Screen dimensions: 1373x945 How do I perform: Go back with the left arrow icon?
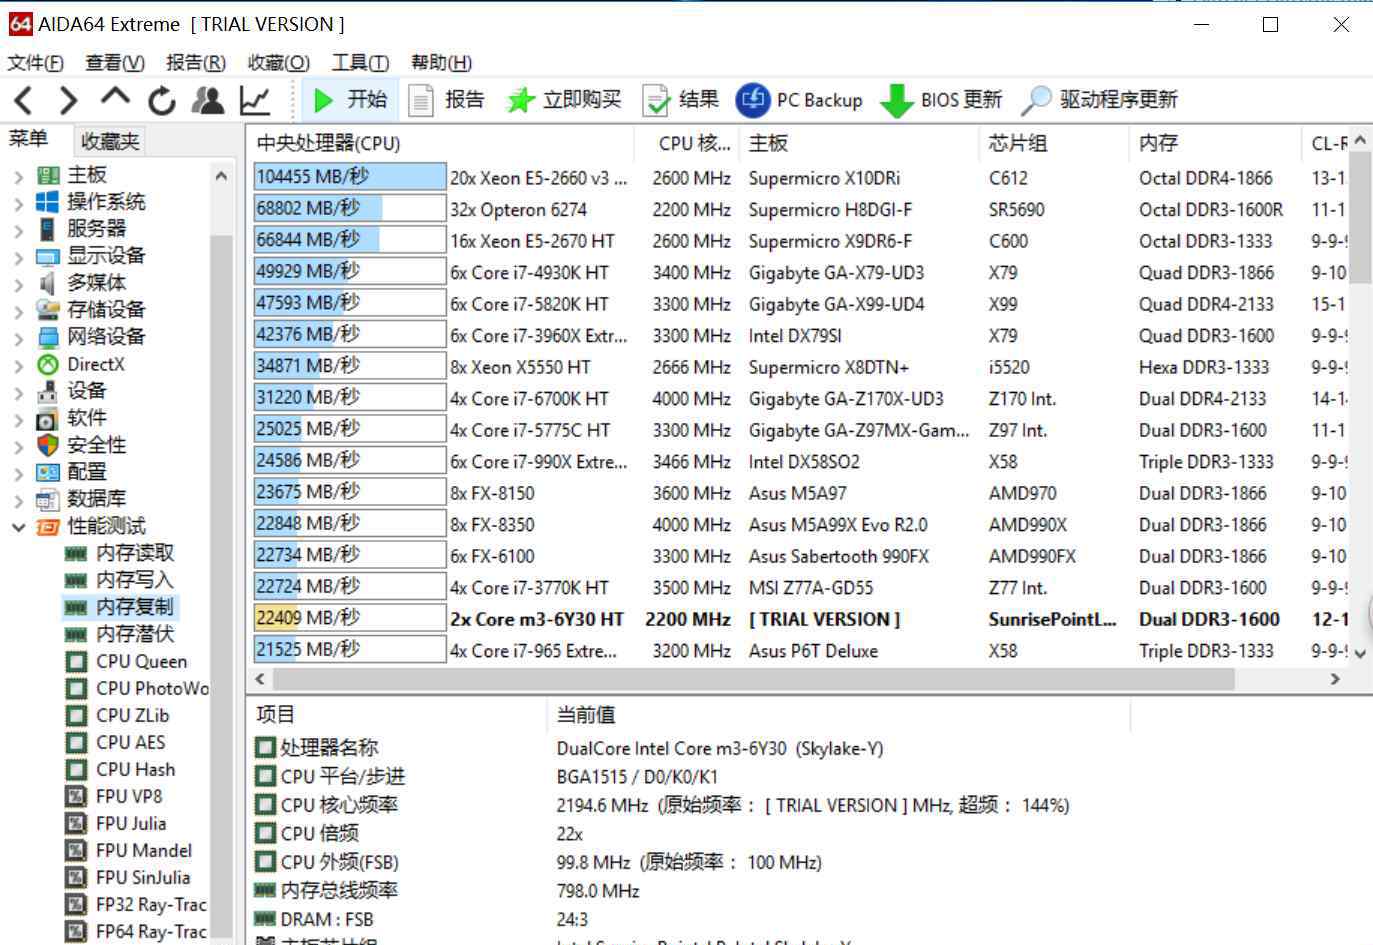(x=24, y=100)
